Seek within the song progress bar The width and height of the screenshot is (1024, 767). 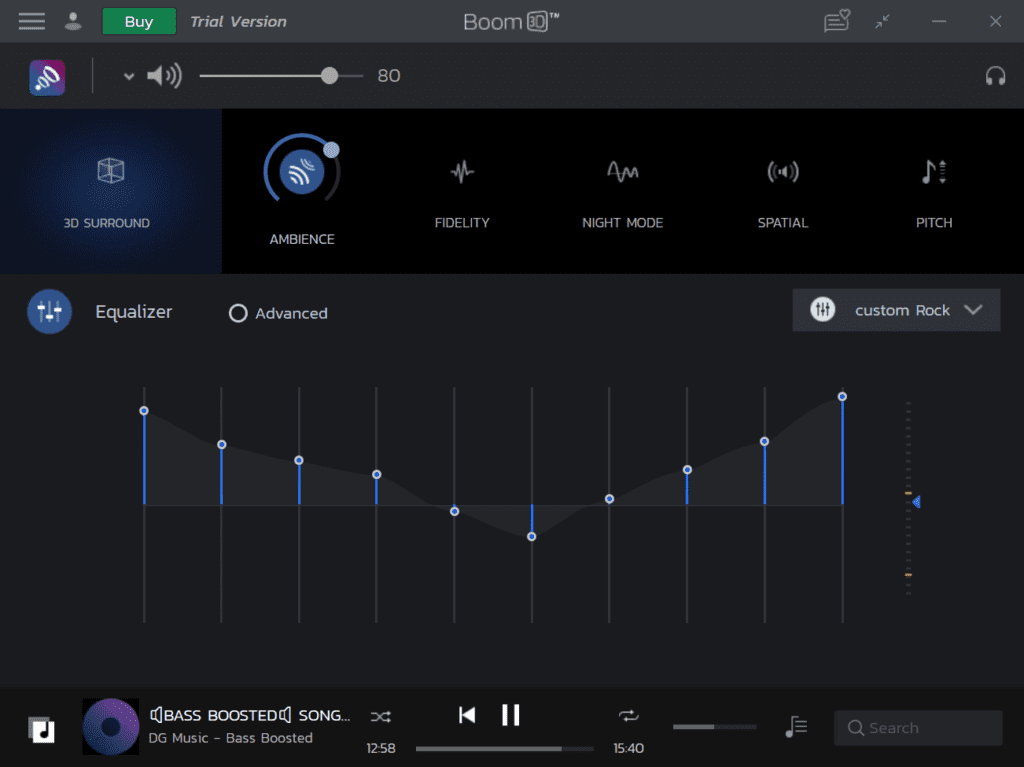505,749
